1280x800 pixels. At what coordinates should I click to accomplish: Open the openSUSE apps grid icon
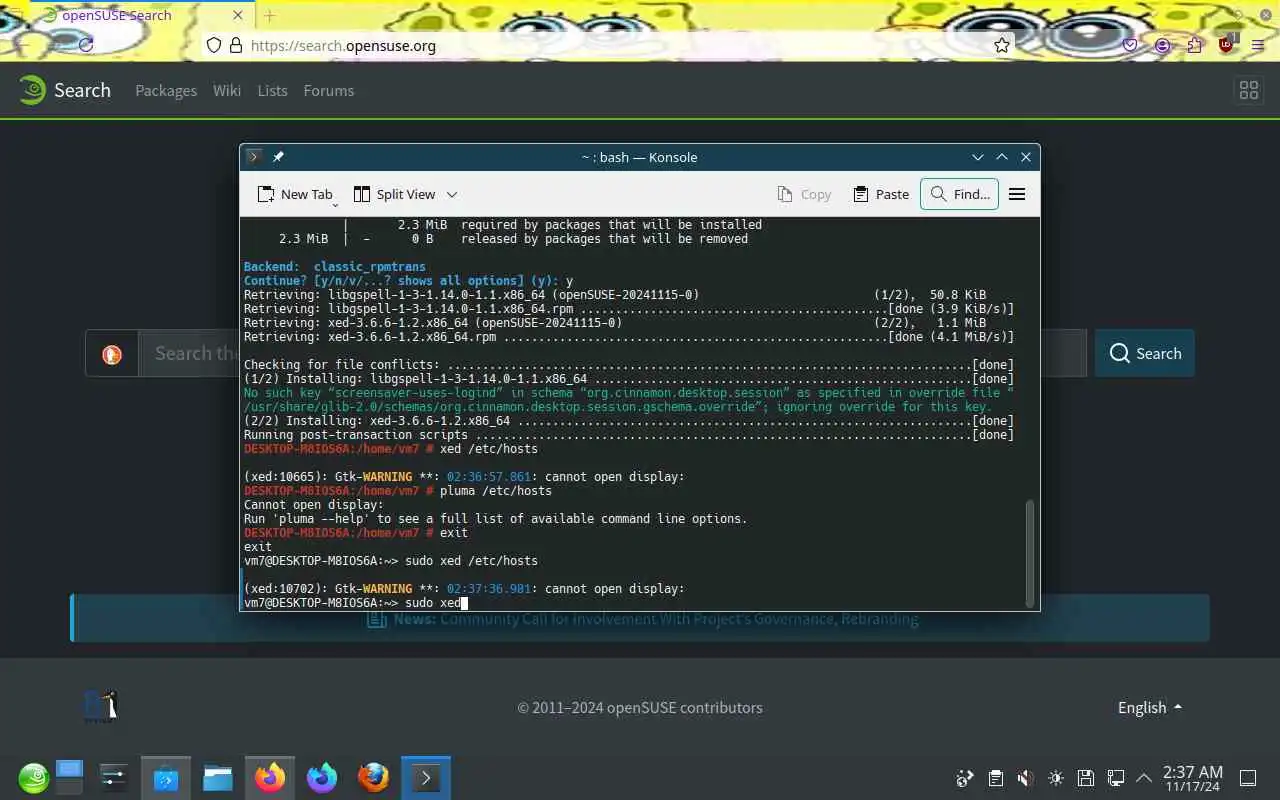(1248, 90)
